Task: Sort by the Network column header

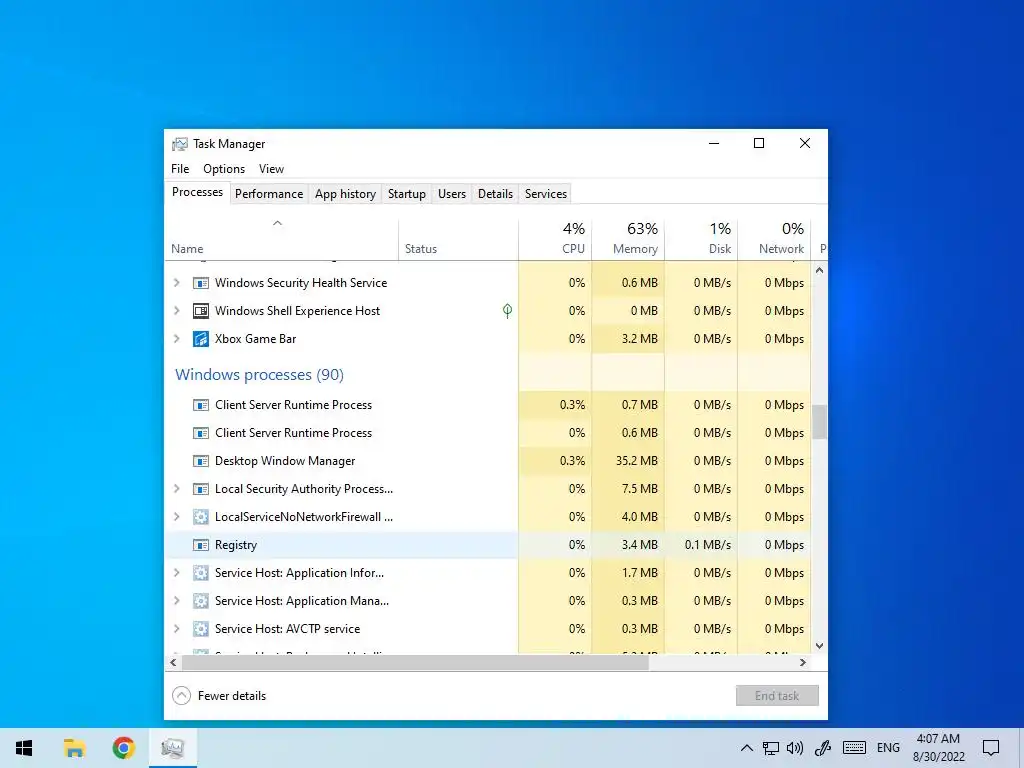Action: click(x=775, y=239)
